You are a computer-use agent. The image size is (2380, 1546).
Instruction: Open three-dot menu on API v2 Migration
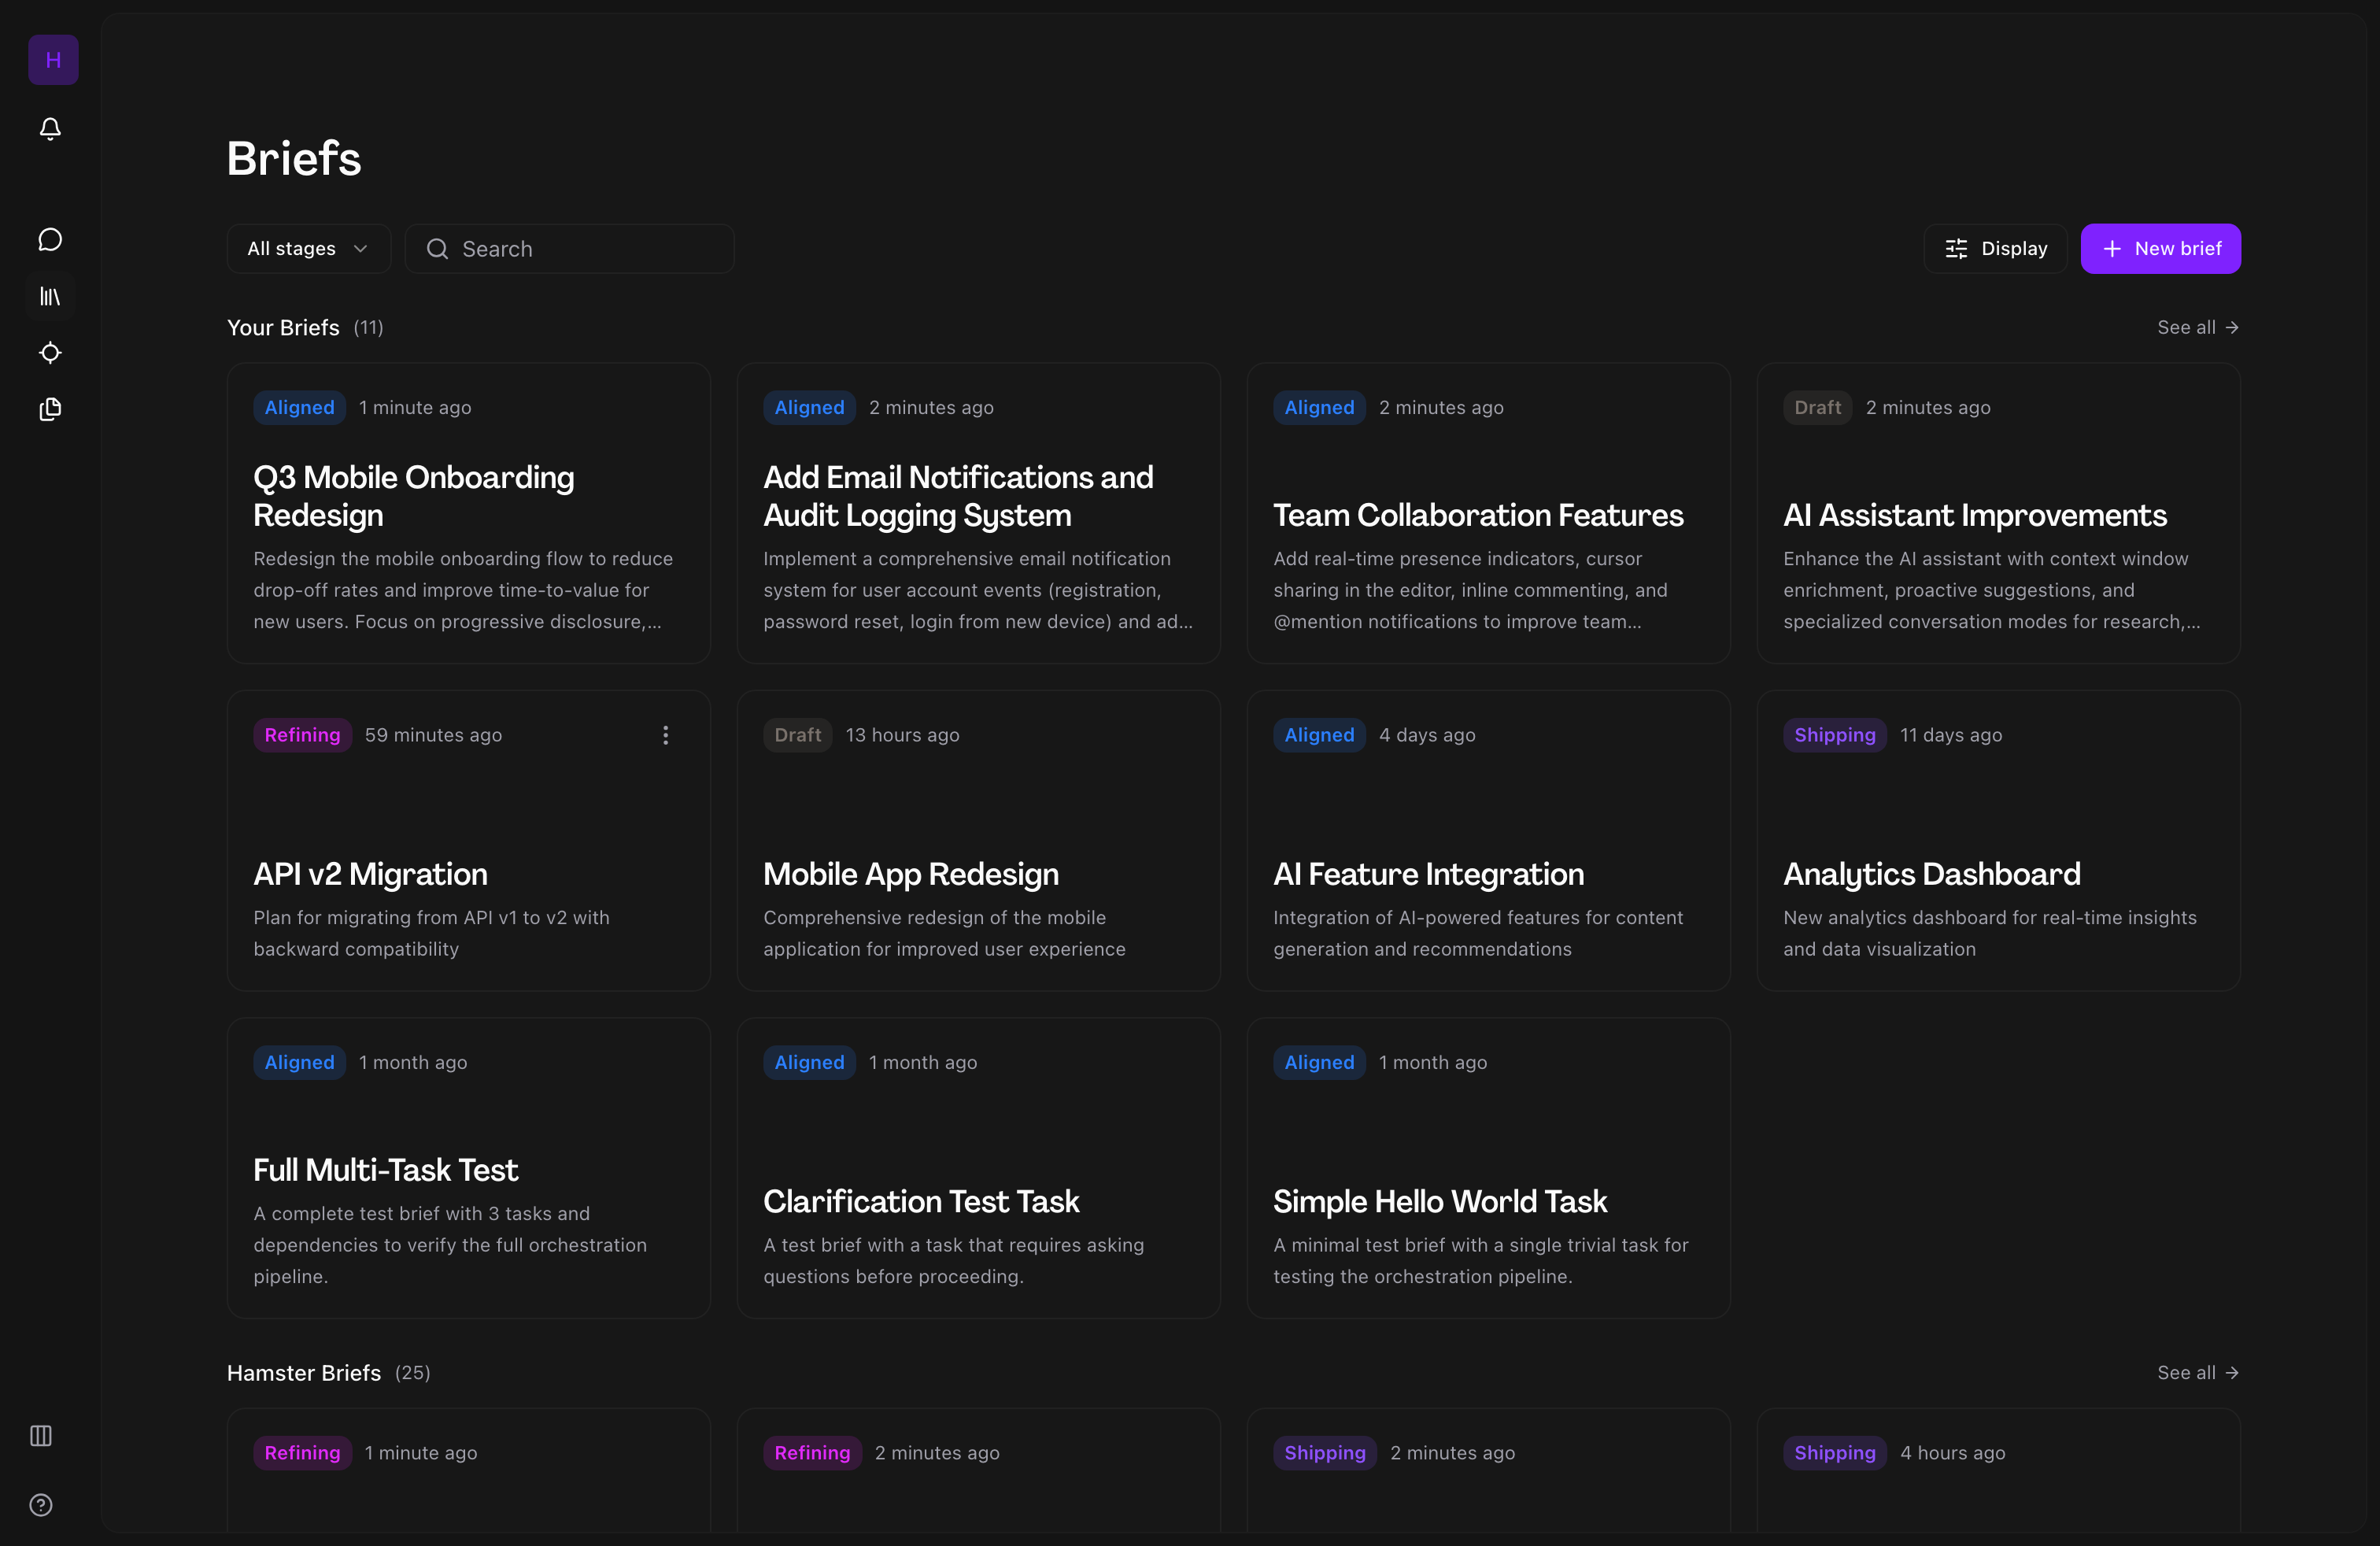click(x=665, y=735)
